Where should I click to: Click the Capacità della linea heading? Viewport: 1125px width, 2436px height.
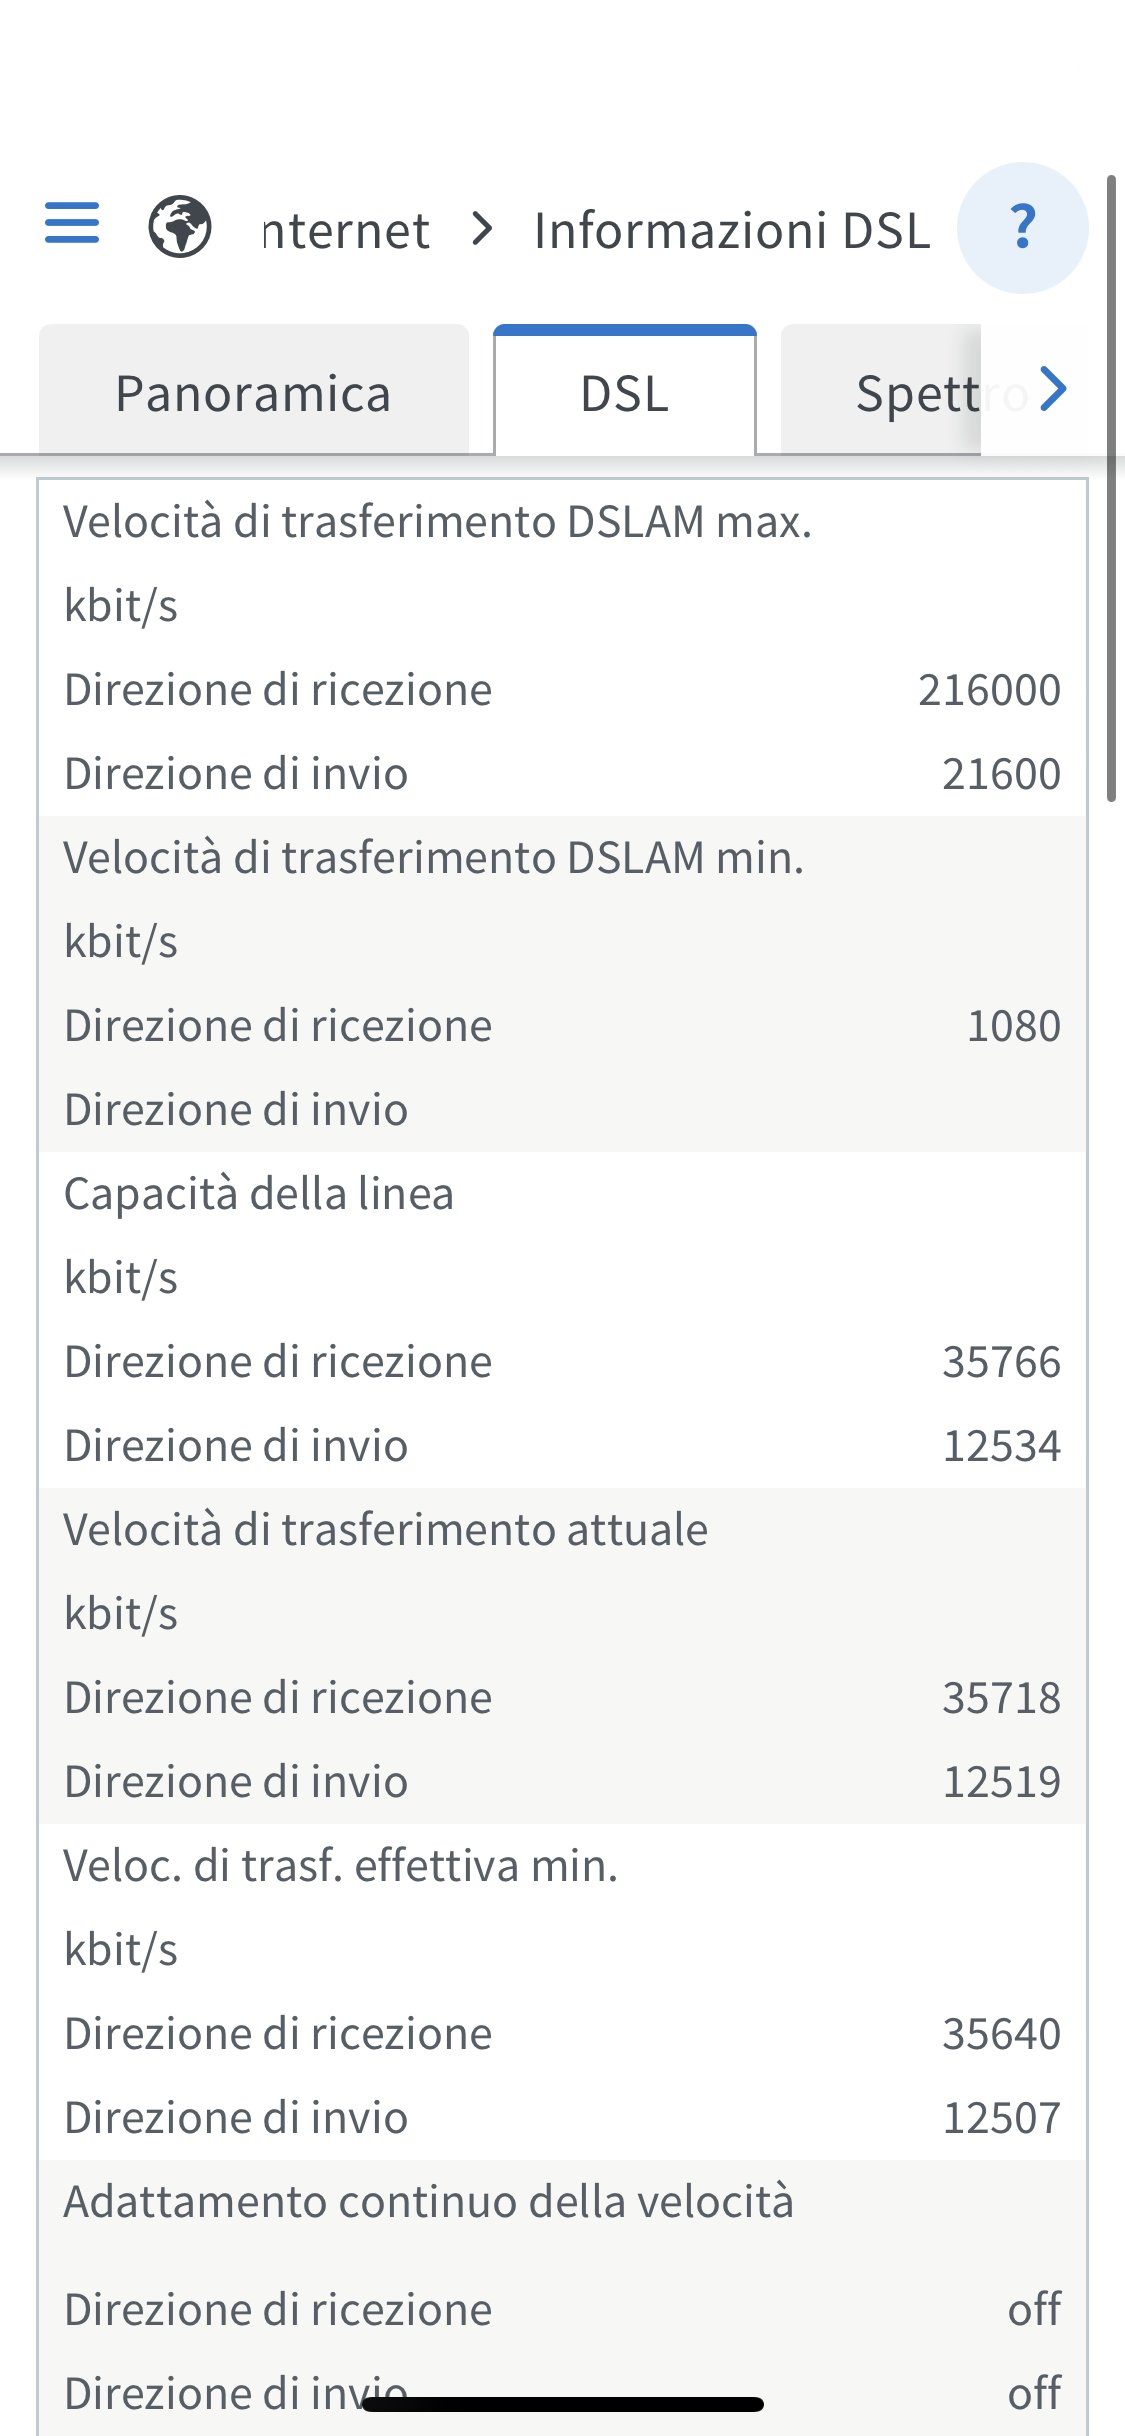click(x=259, y=1194)
